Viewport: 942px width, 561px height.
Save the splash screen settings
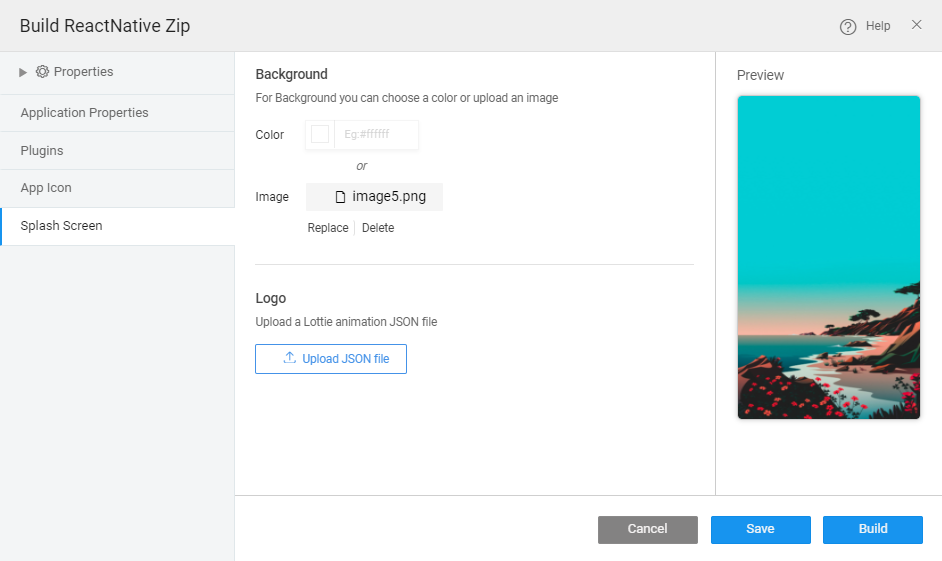click(760, 529)
